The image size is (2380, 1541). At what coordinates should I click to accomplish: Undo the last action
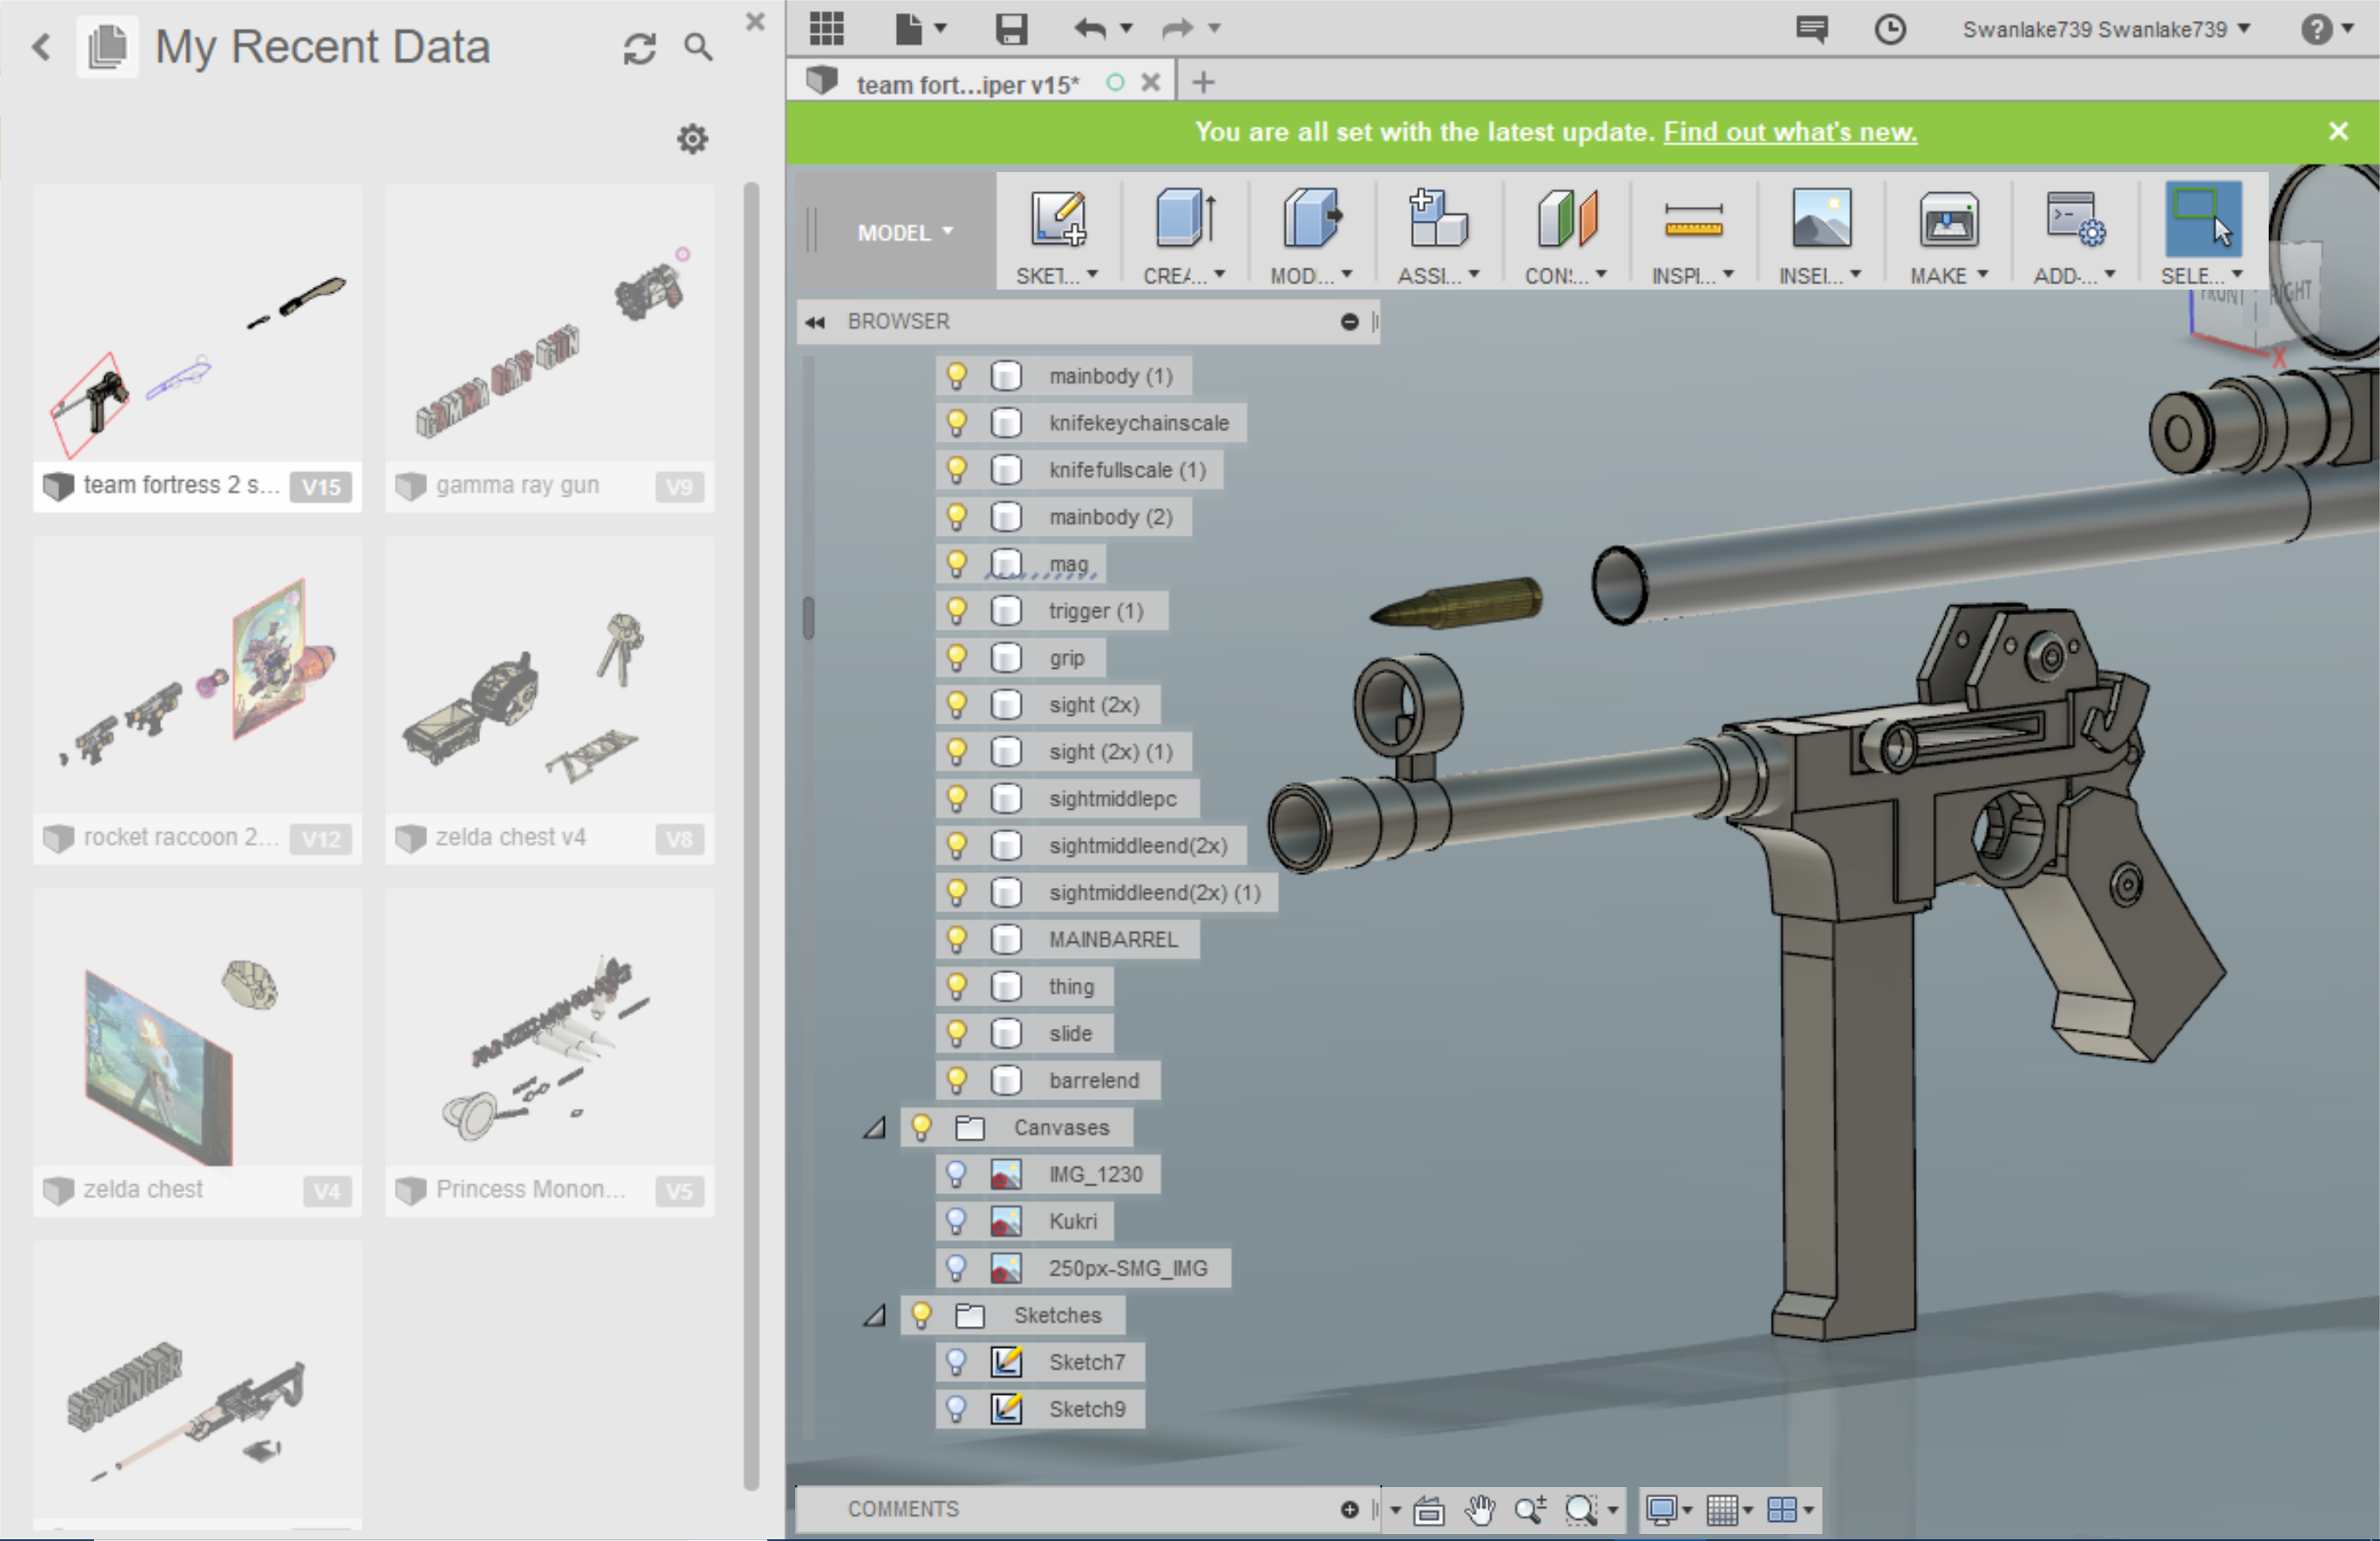click(x=1090, y=28)
